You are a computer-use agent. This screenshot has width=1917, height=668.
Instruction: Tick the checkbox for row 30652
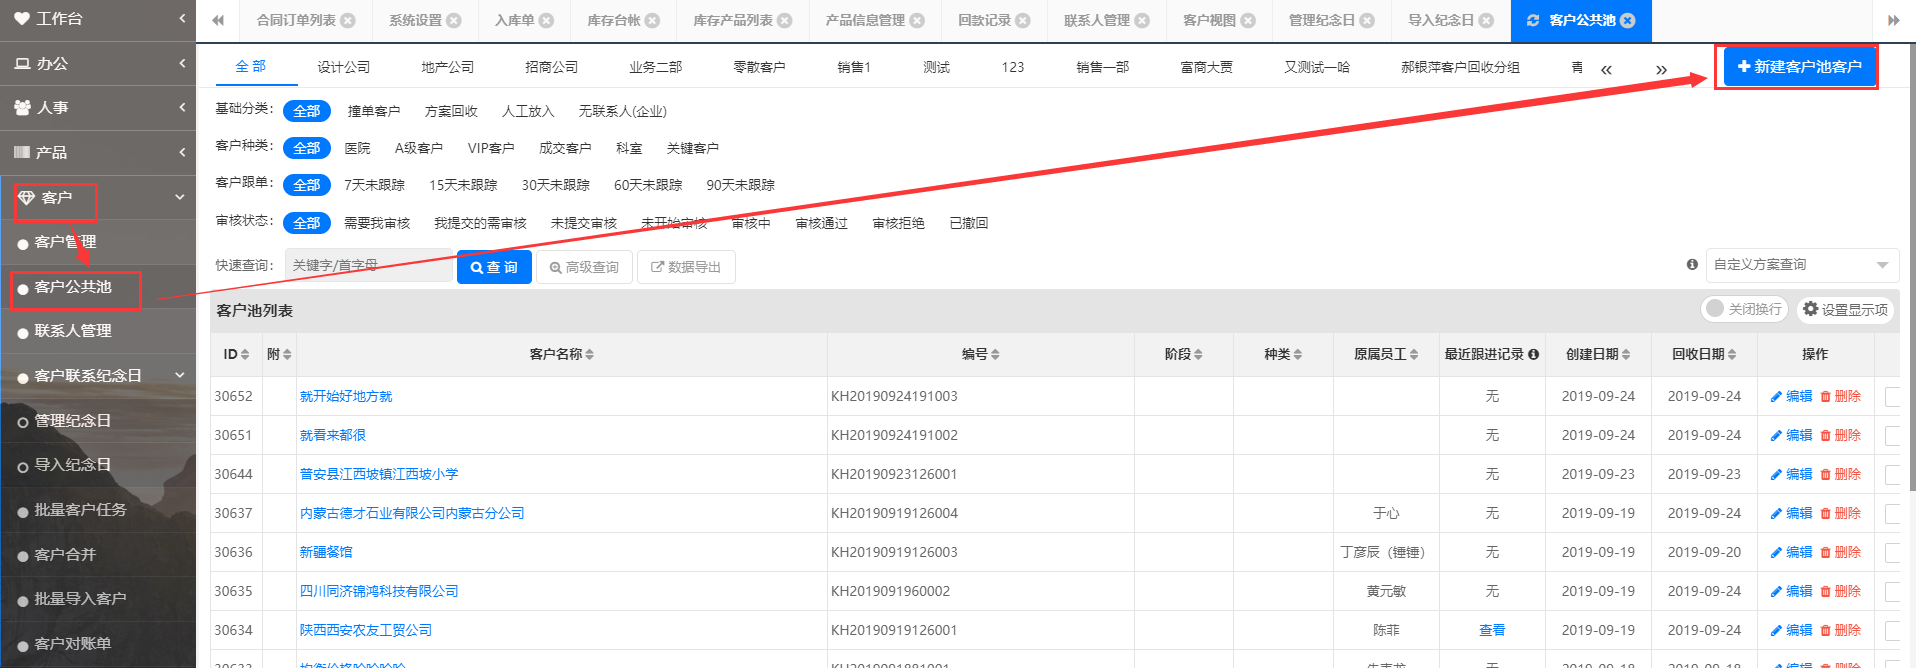pyautogui.click(x=1892, y=396)
